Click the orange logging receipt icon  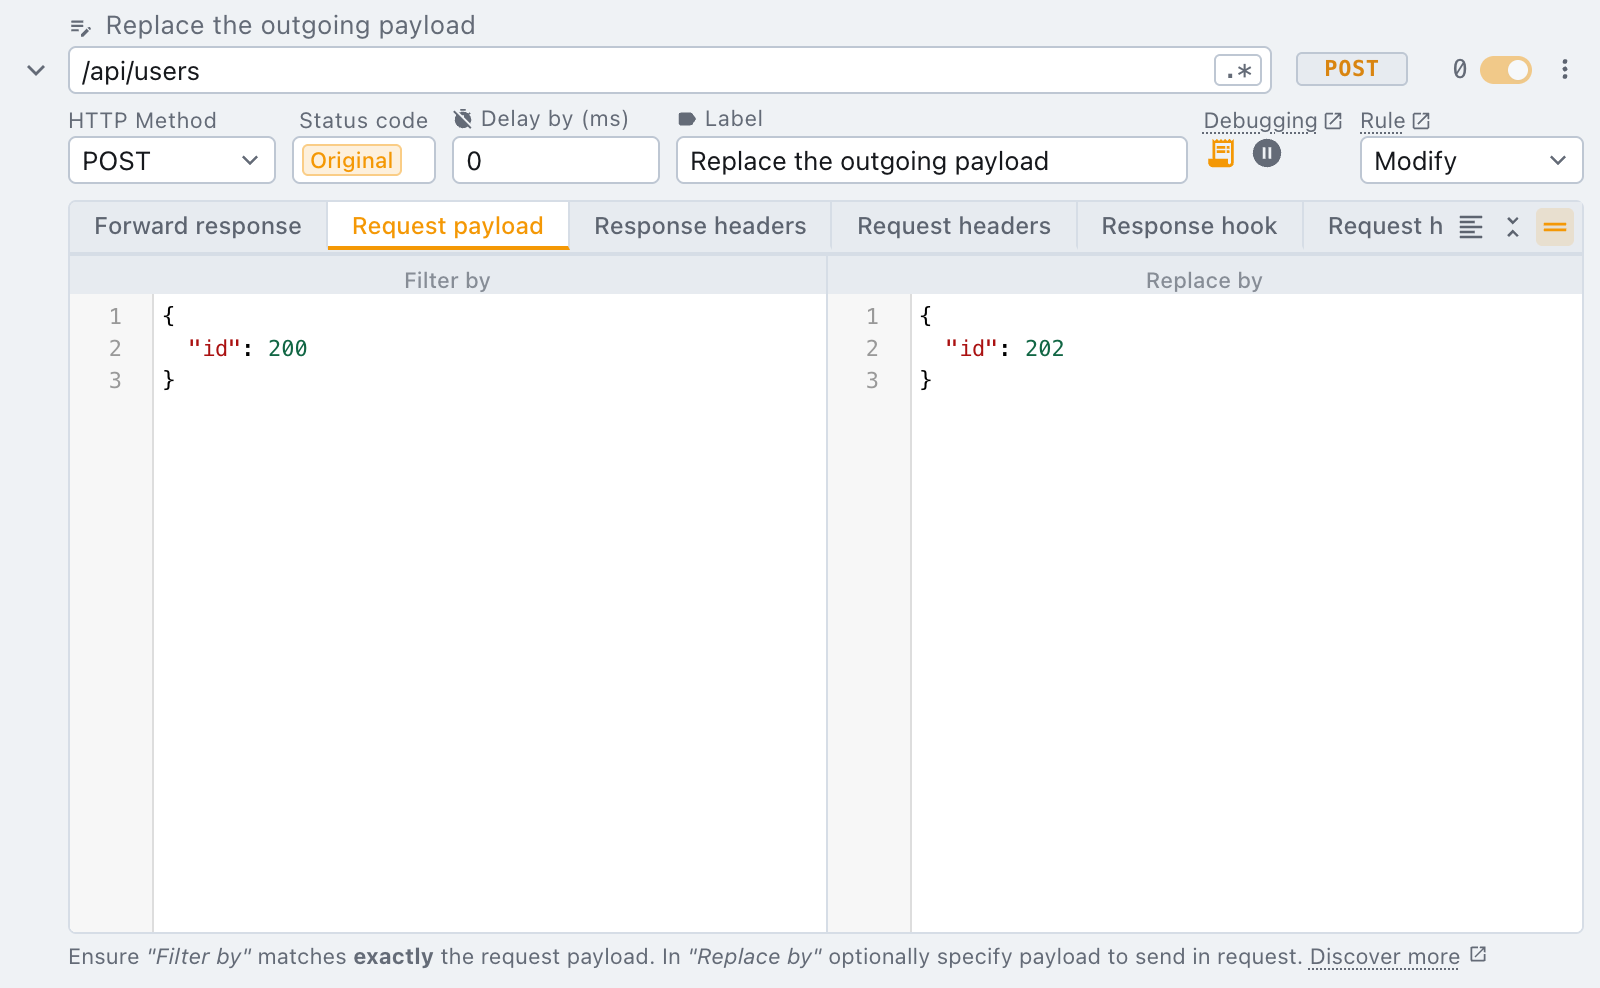[x=1221, y=153]
